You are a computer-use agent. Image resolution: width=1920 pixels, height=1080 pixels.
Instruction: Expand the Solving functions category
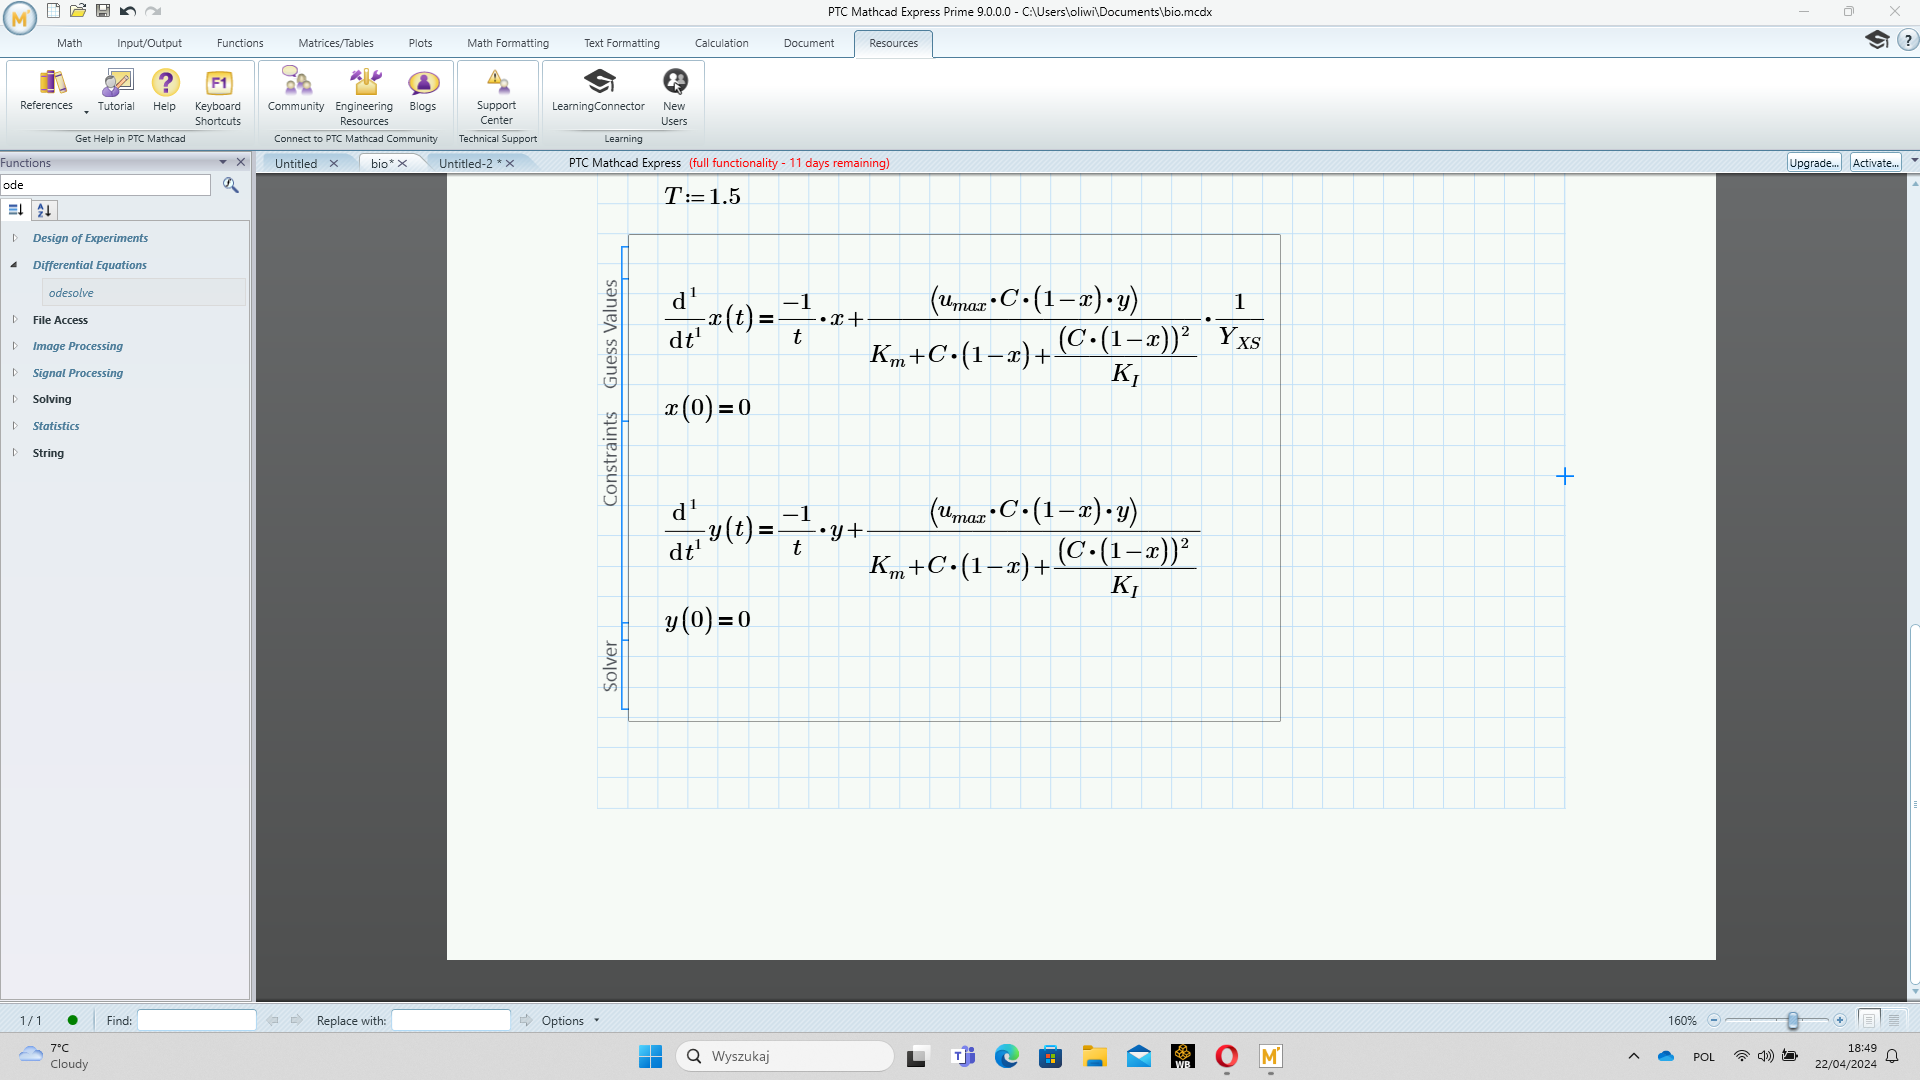(14, 399)
